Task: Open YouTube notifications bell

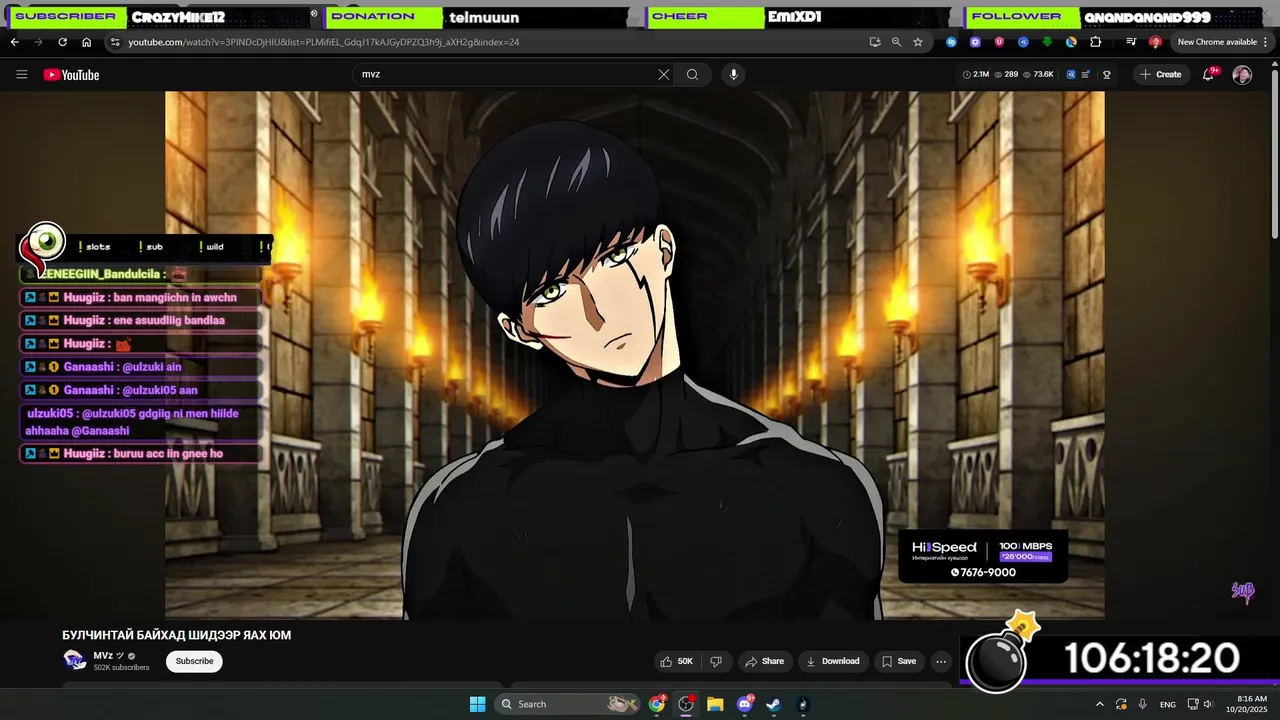Action: pyautogui.click(x=1208, y=74)
